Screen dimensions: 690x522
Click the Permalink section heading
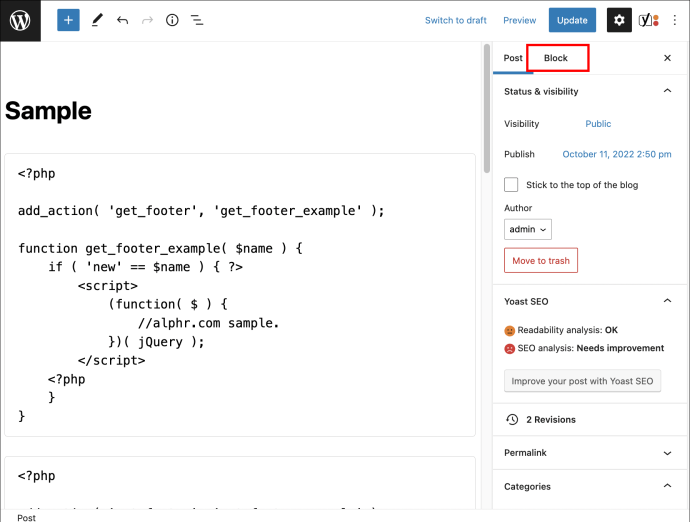[x=525, y=452]
